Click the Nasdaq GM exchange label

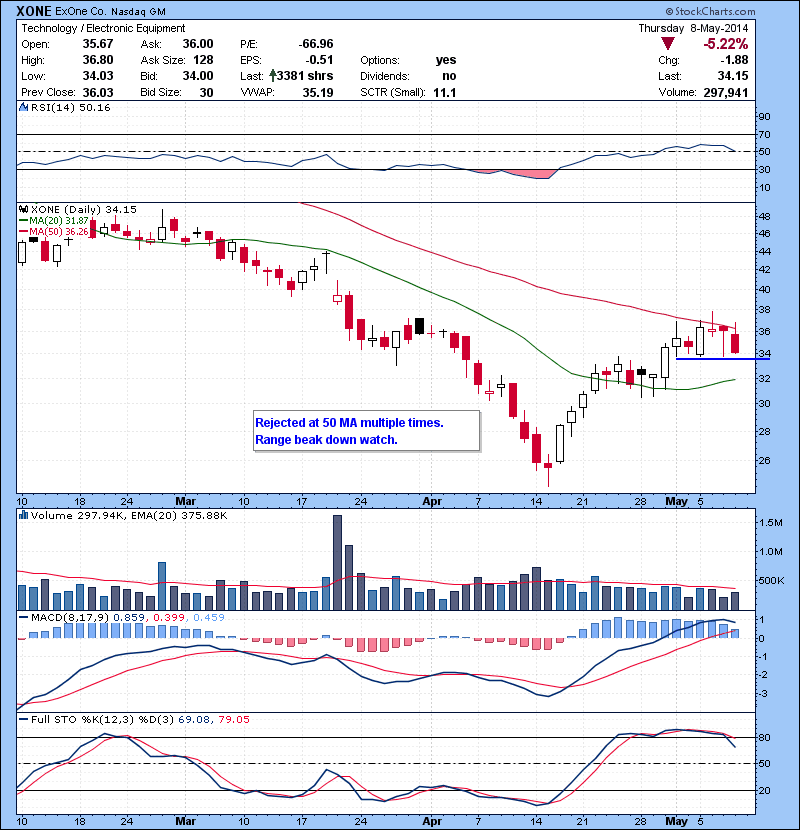click(138, 11)
